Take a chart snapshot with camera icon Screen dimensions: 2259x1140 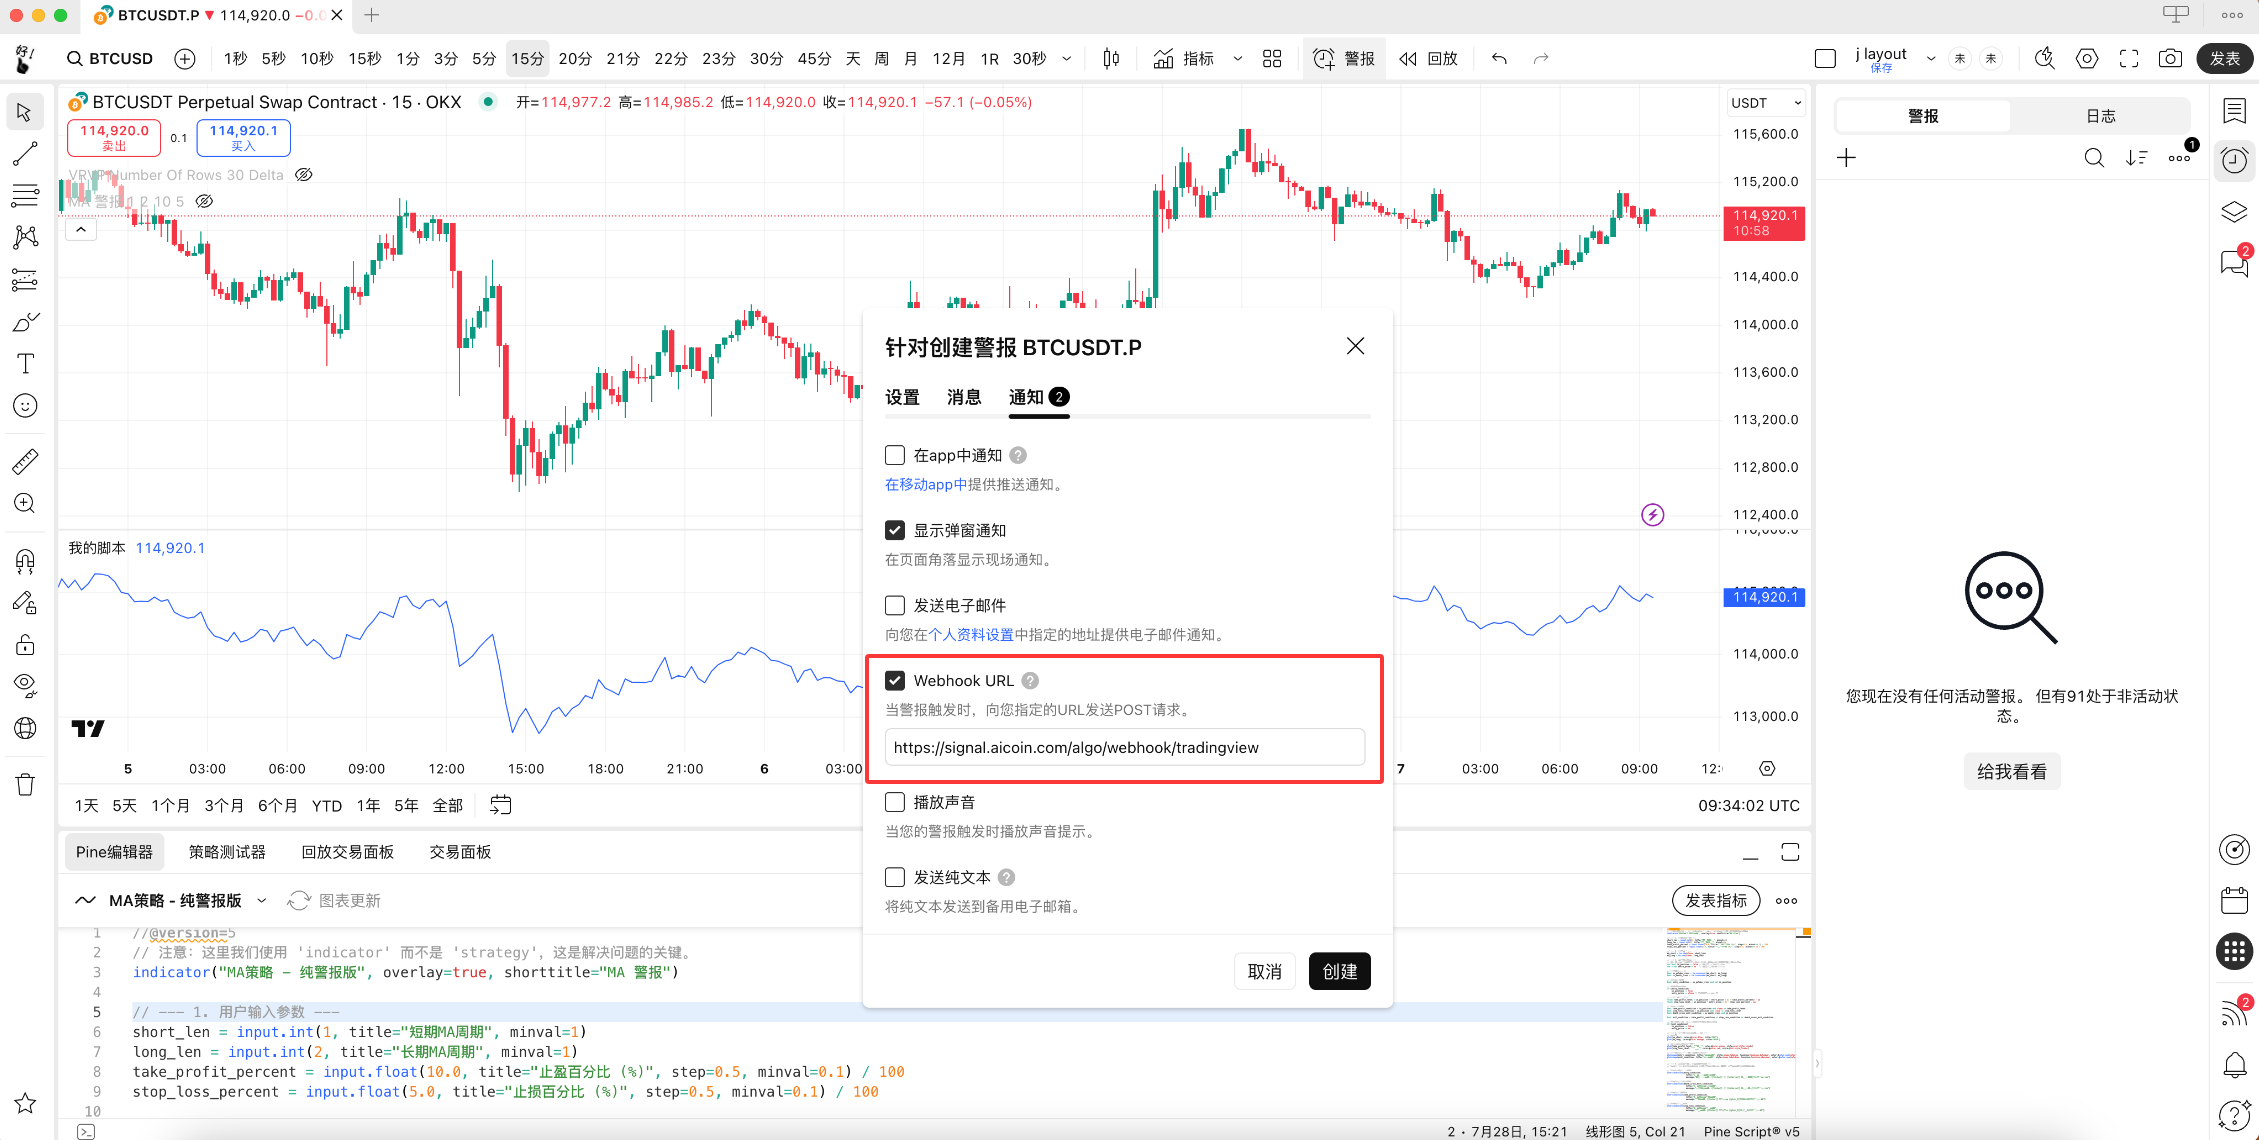(x=2170, y=59)
